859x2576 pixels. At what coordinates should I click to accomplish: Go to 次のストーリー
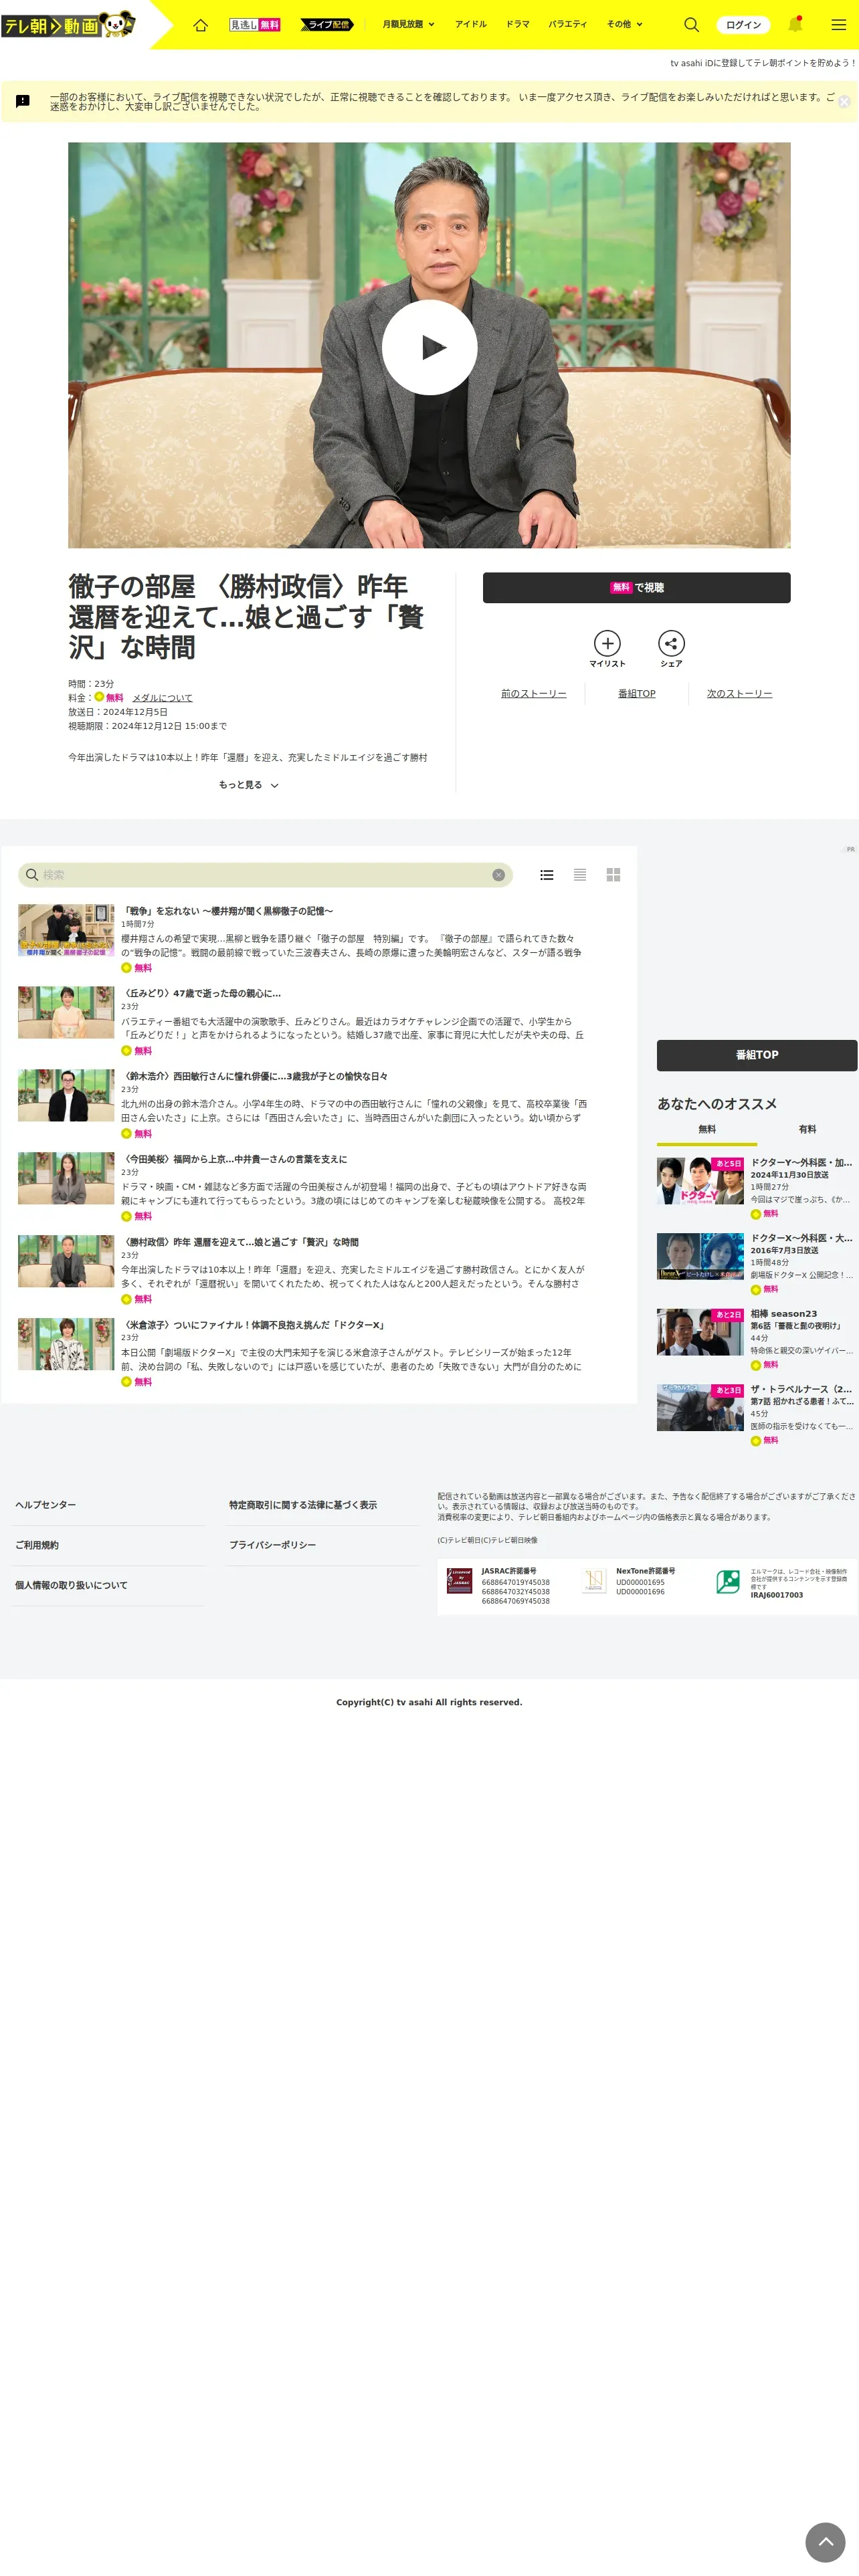click(739, 694)
